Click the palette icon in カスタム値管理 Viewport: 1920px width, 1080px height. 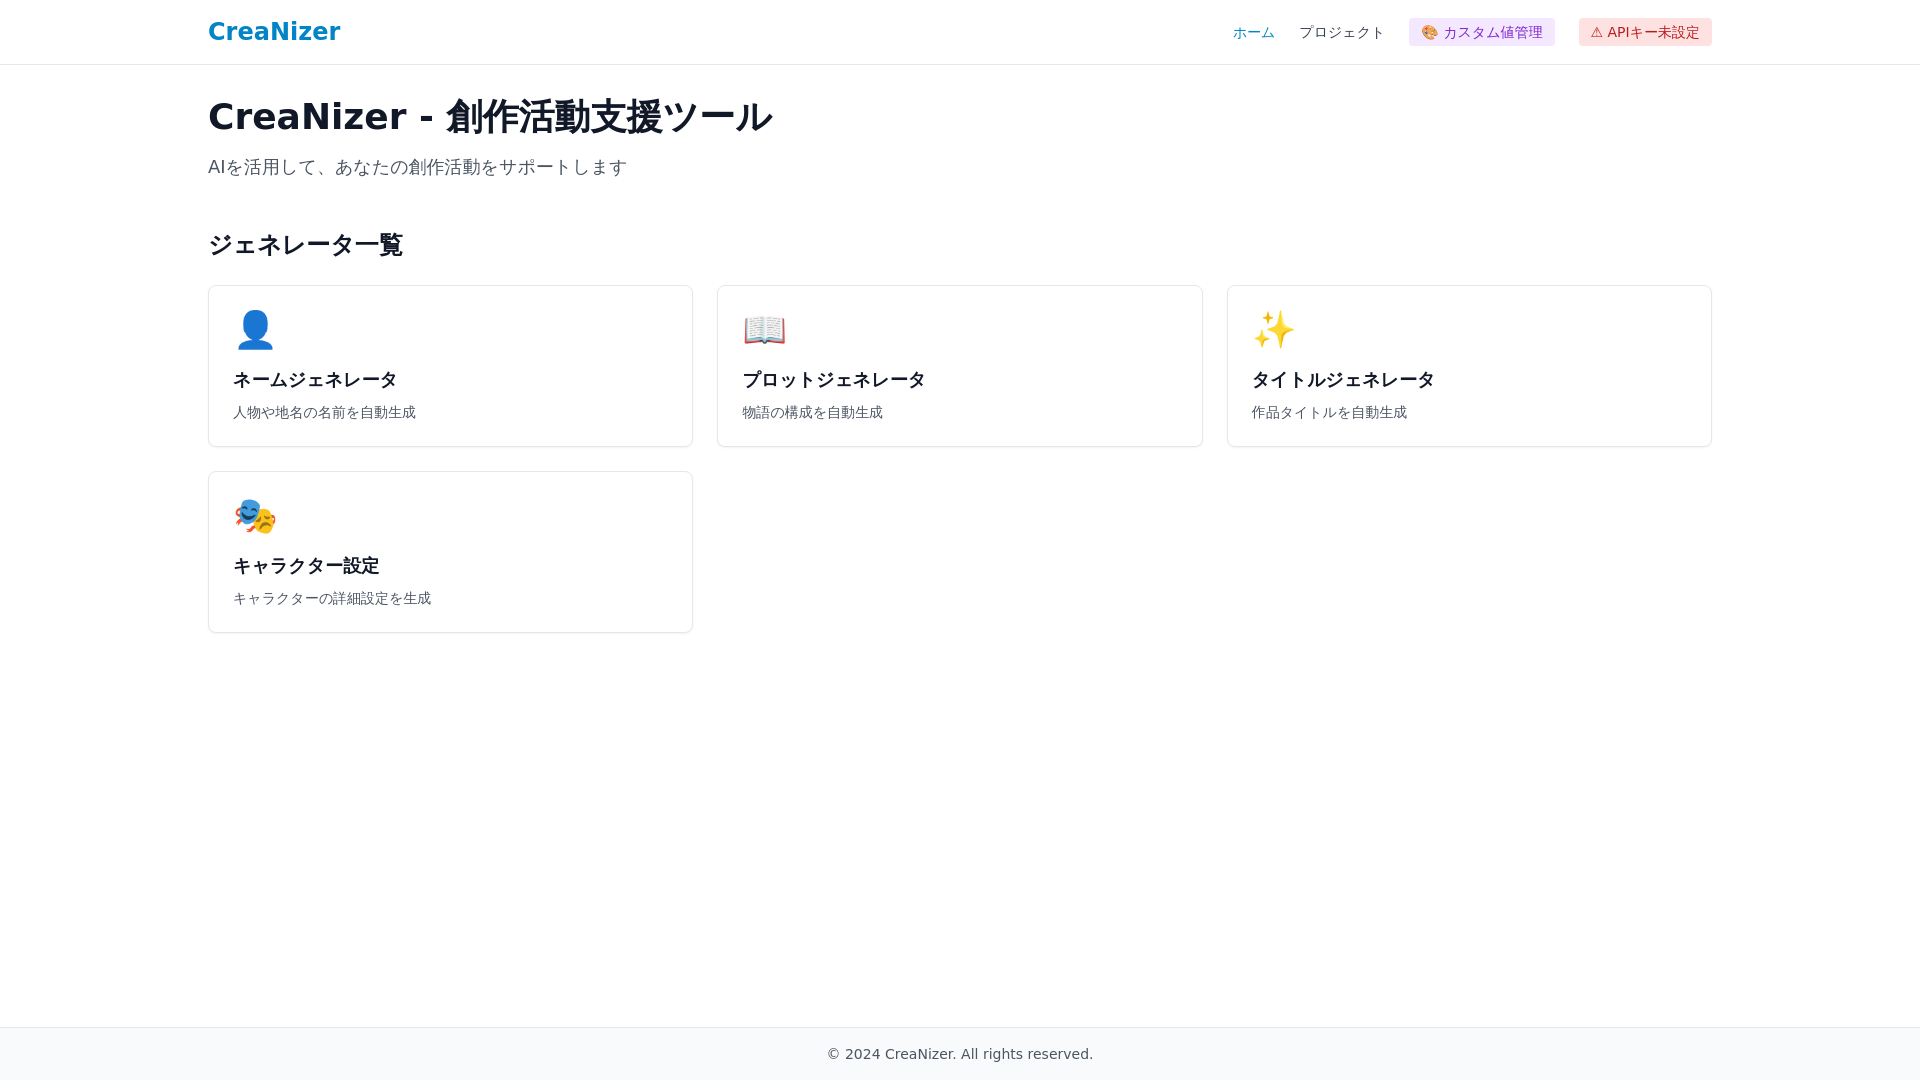[x=1430, y=32]
